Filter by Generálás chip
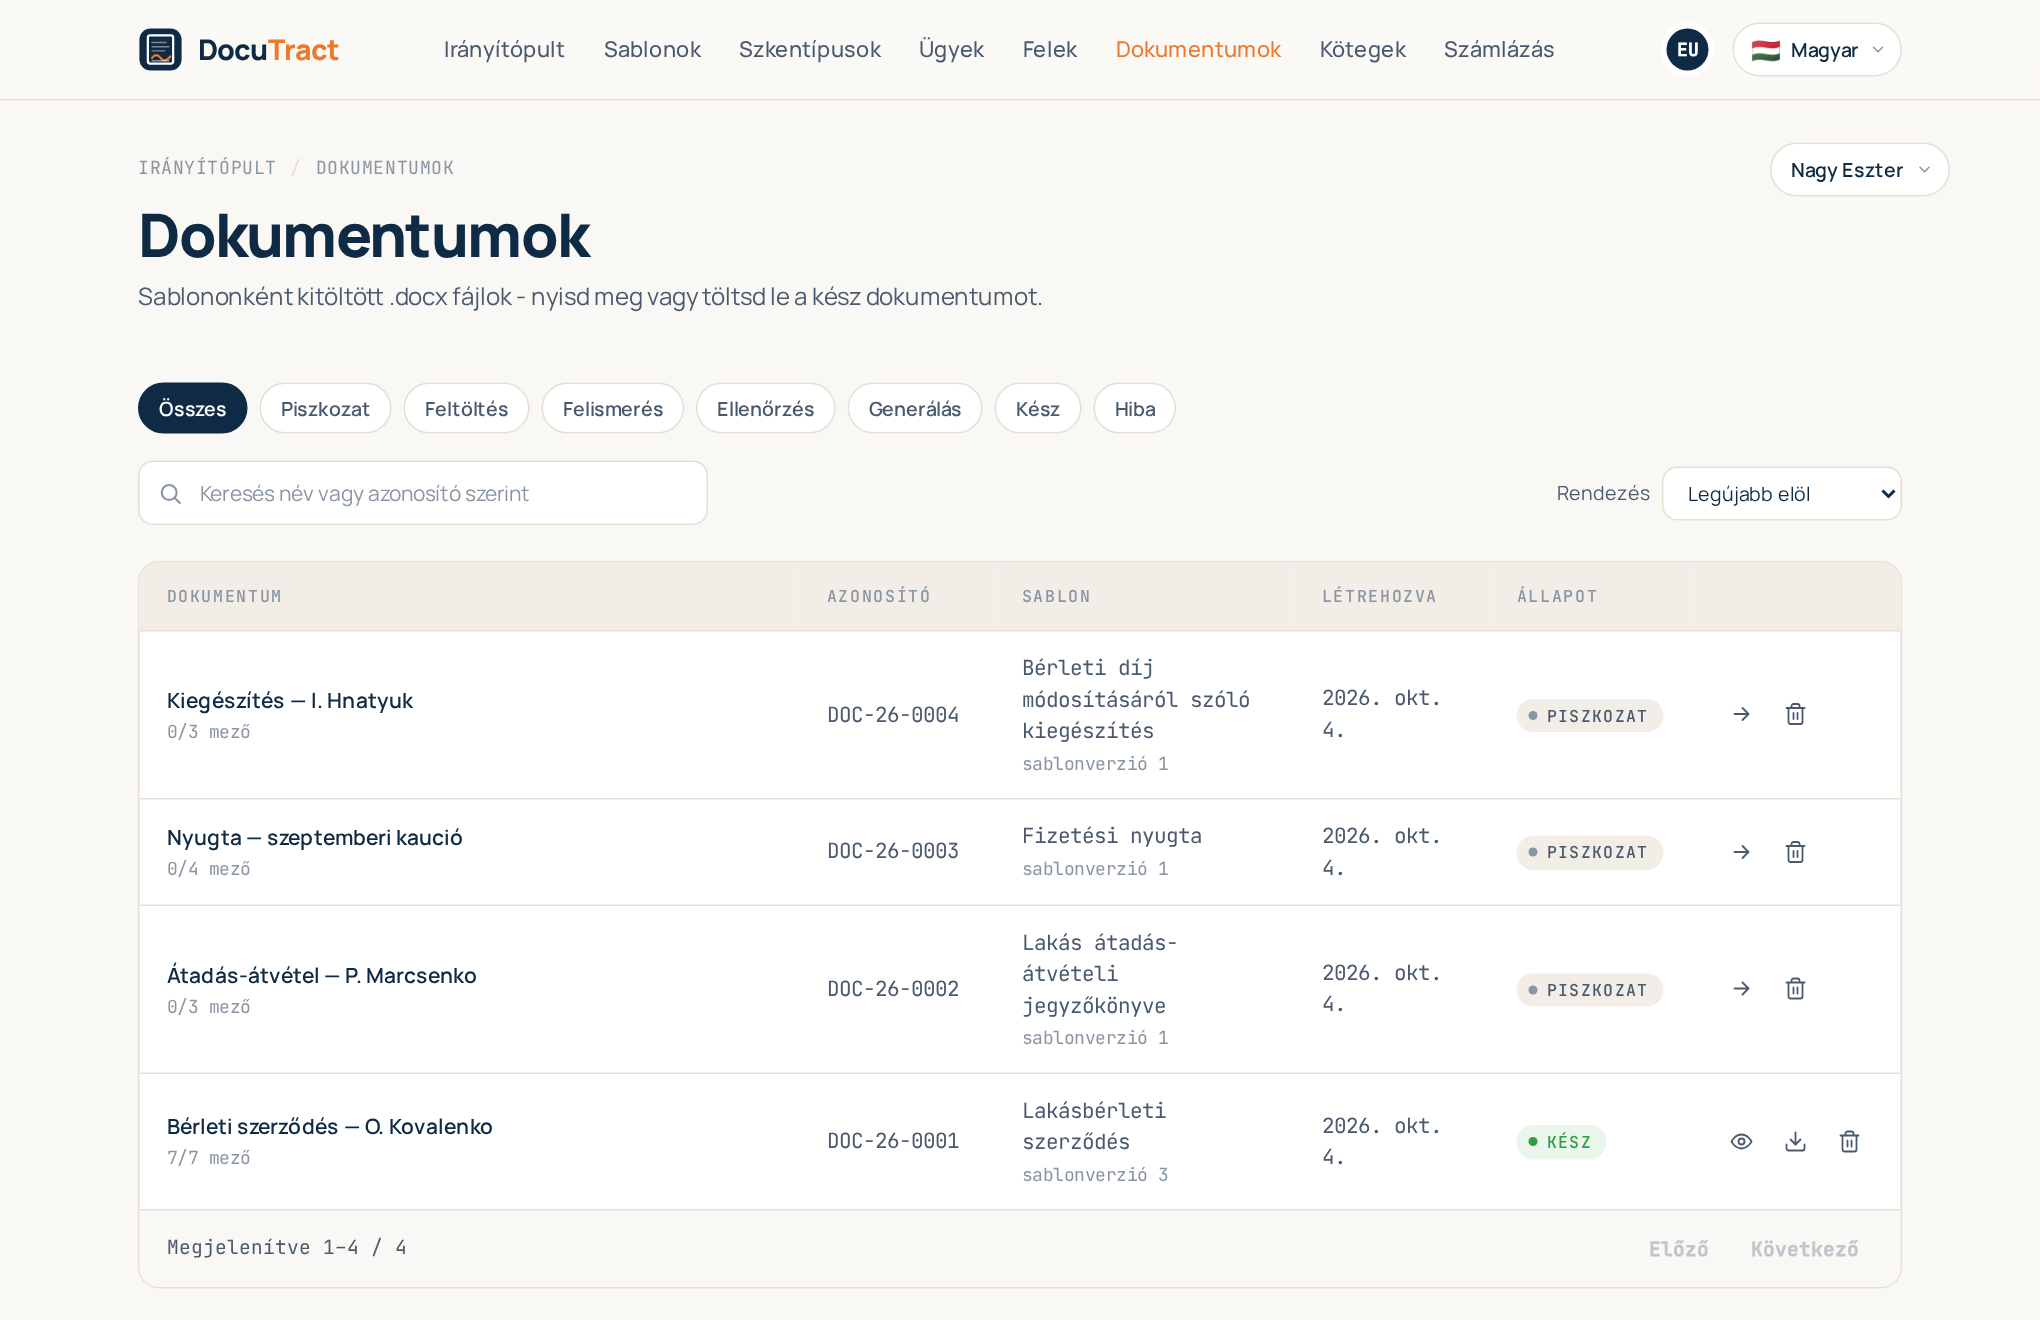The width and height of the screenshot is (2040, 1320). click(914, 408)
